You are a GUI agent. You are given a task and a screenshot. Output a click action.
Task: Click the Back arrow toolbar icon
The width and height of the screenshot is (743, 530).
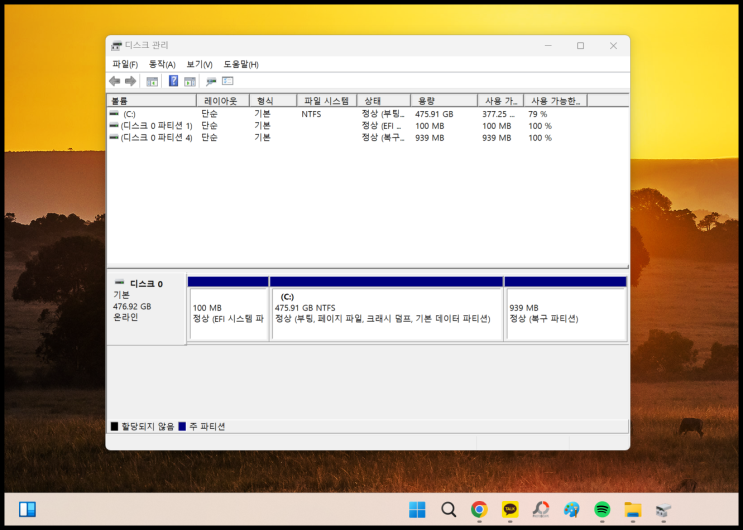point(115,81)
